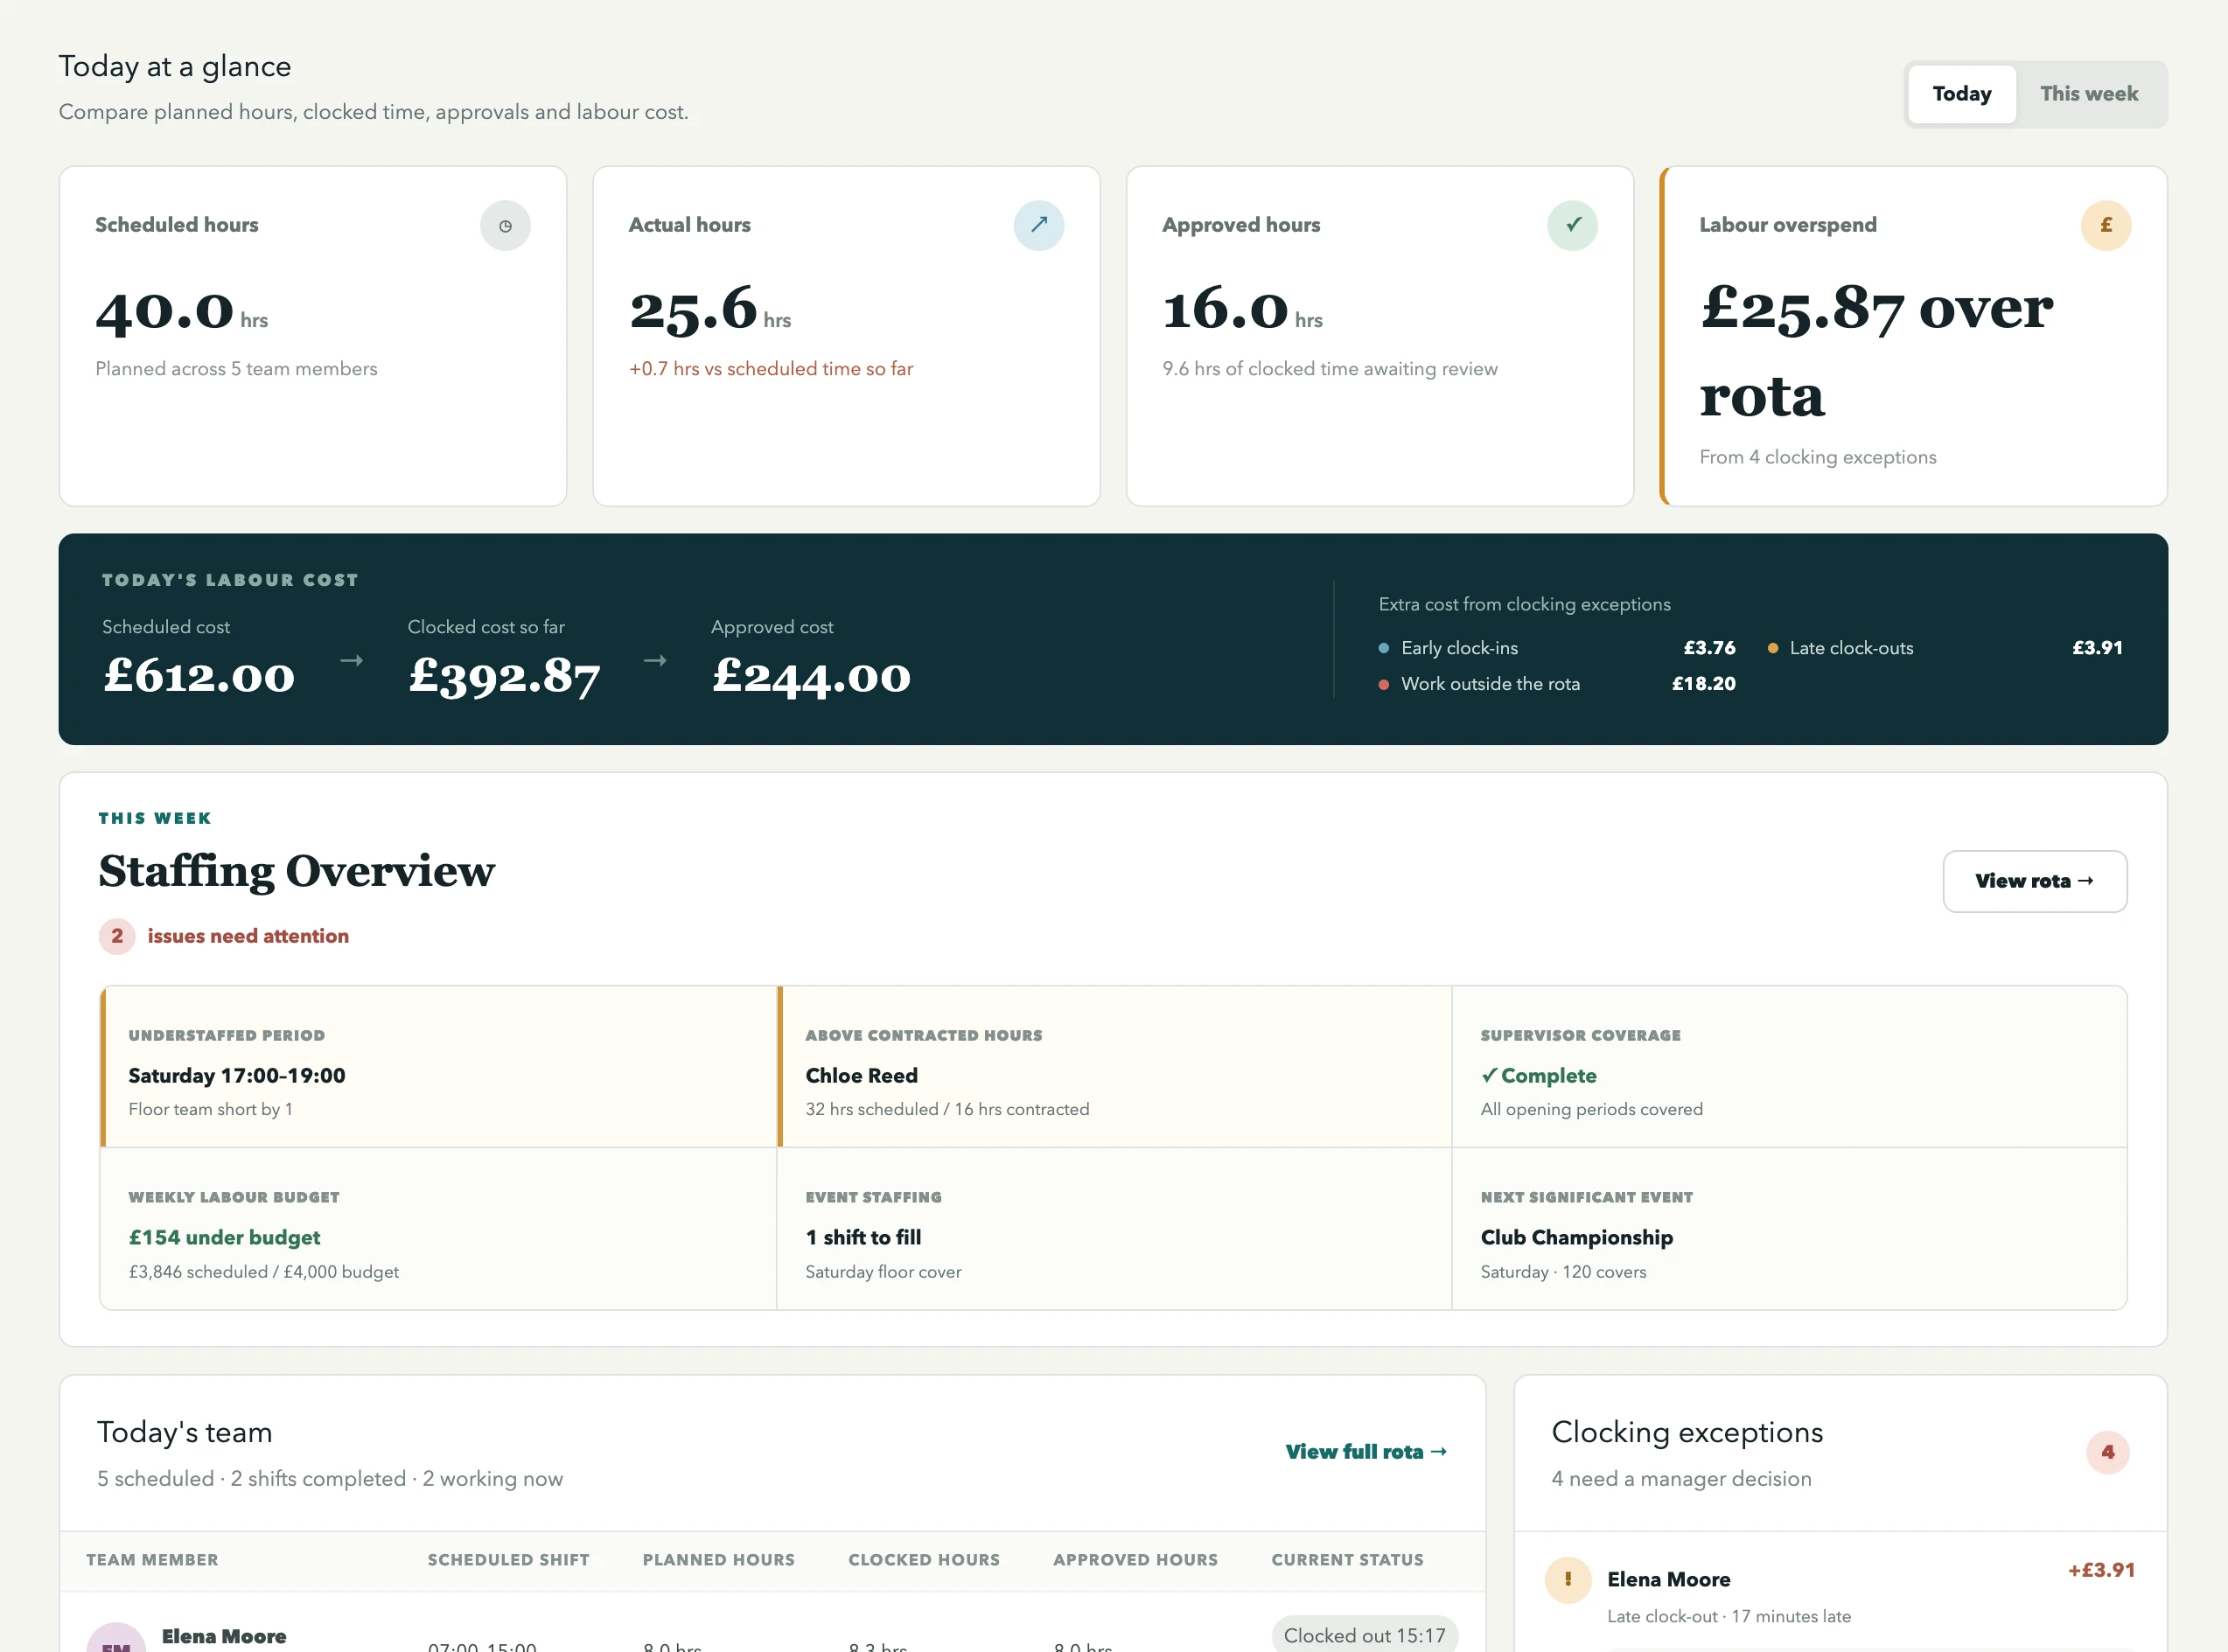
Task: Click the checkmark icon on Approved hours card
Action: pyautogui.click(x=1572, y=226)
